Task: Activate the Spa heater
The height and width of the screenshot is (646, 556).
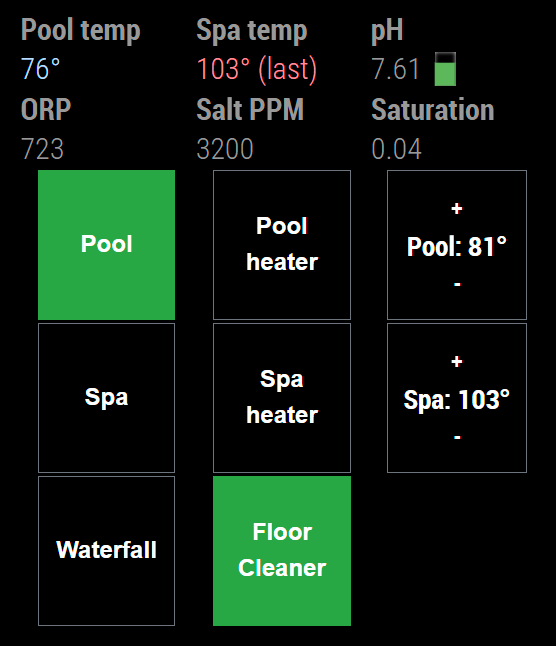Action: pos(282,398)
